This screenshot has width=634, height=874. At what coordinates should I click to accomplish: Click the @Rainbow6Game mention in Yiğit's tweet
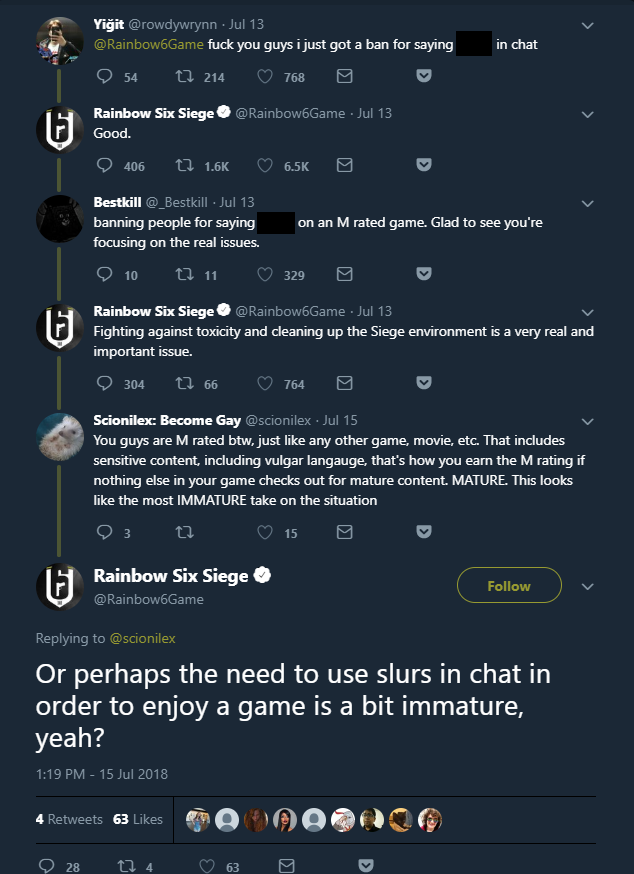[x=149, y=45]
